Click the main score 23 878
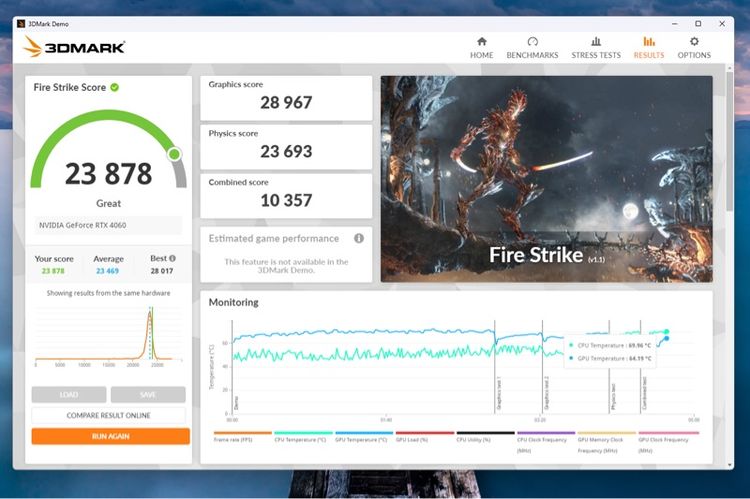 coord(109,174)
